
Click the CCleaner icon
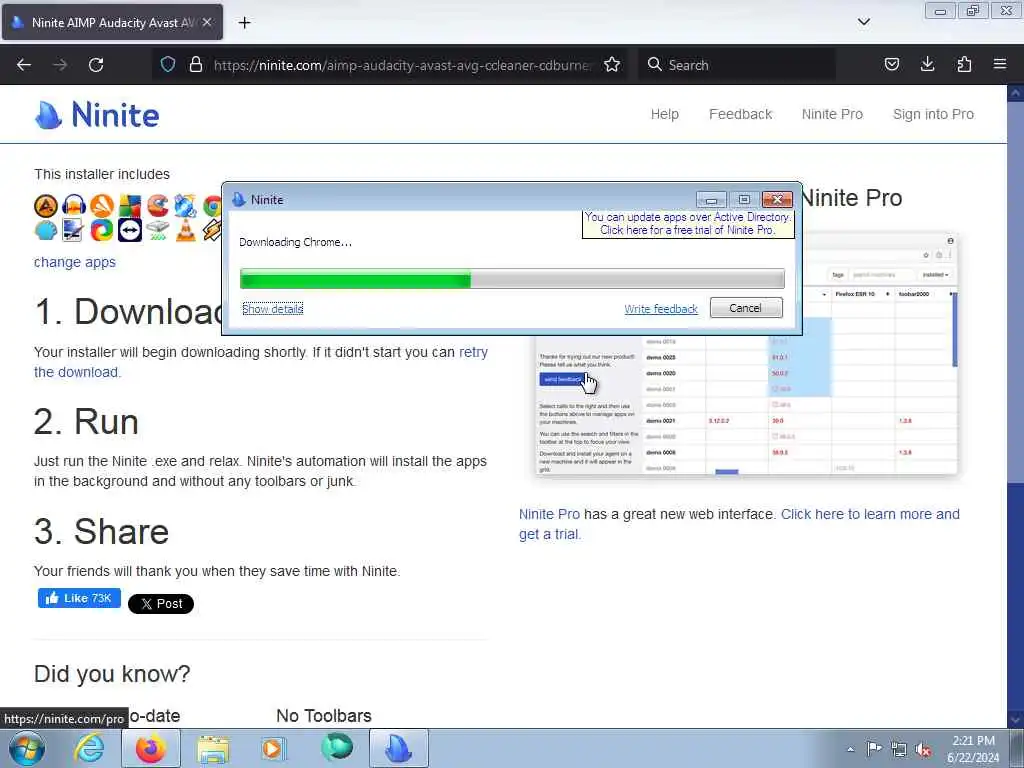tap(157, 206)
